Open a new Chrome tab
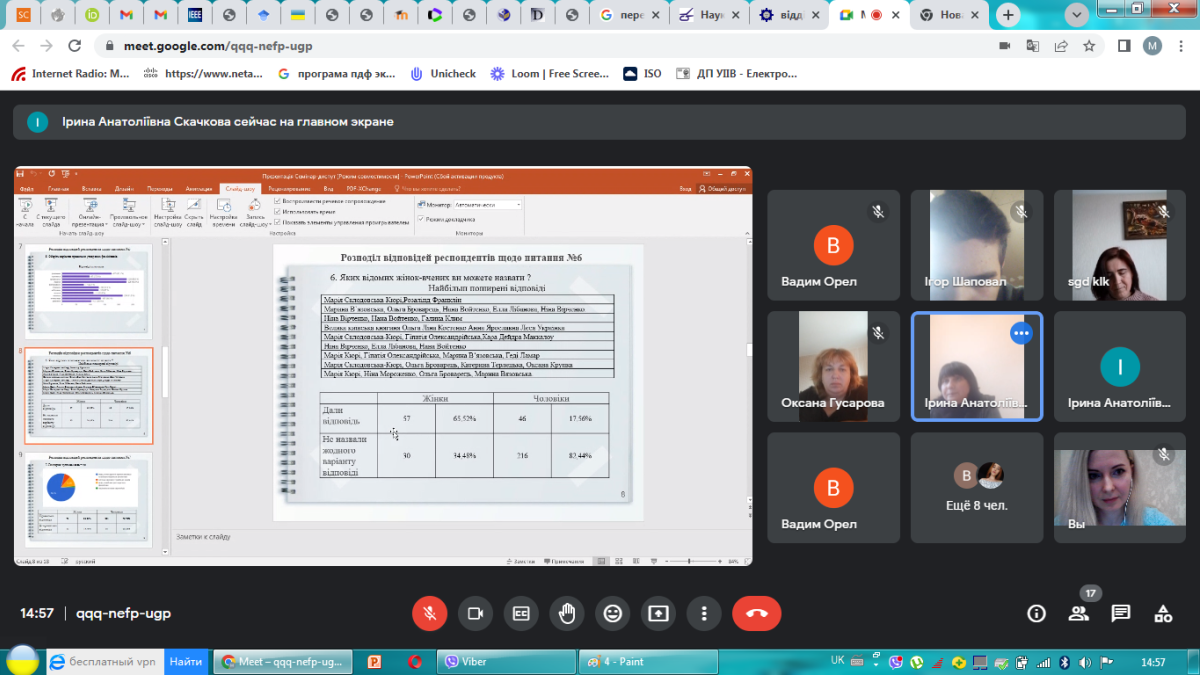 click(1007, 15)
